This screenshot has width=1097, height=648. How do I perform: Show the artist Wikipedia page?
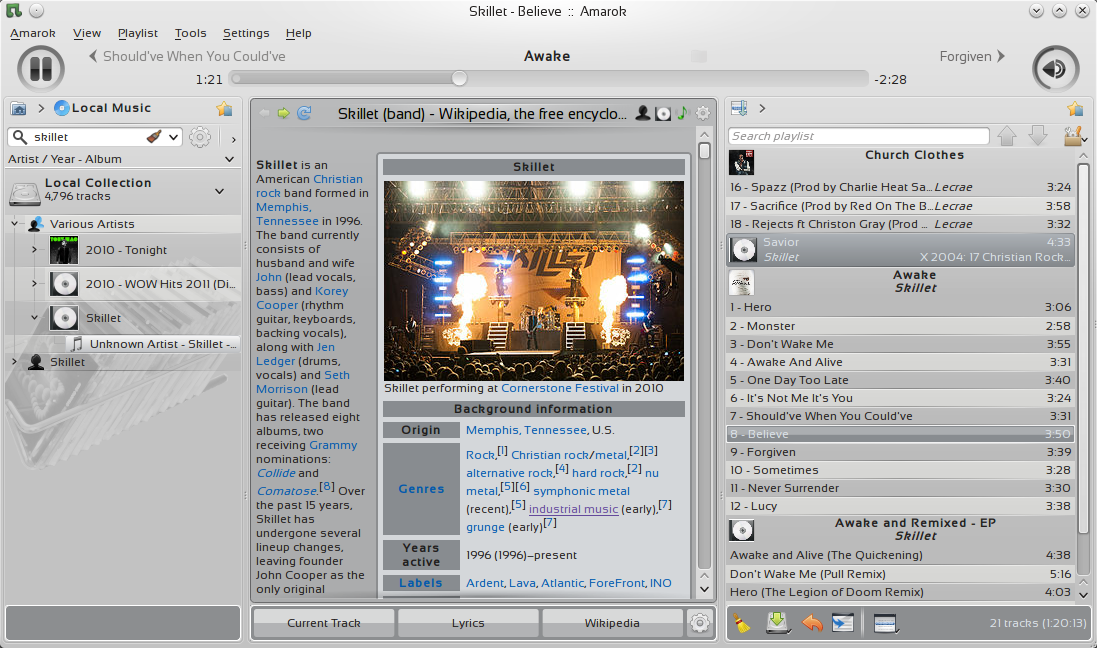pos(642,113)
